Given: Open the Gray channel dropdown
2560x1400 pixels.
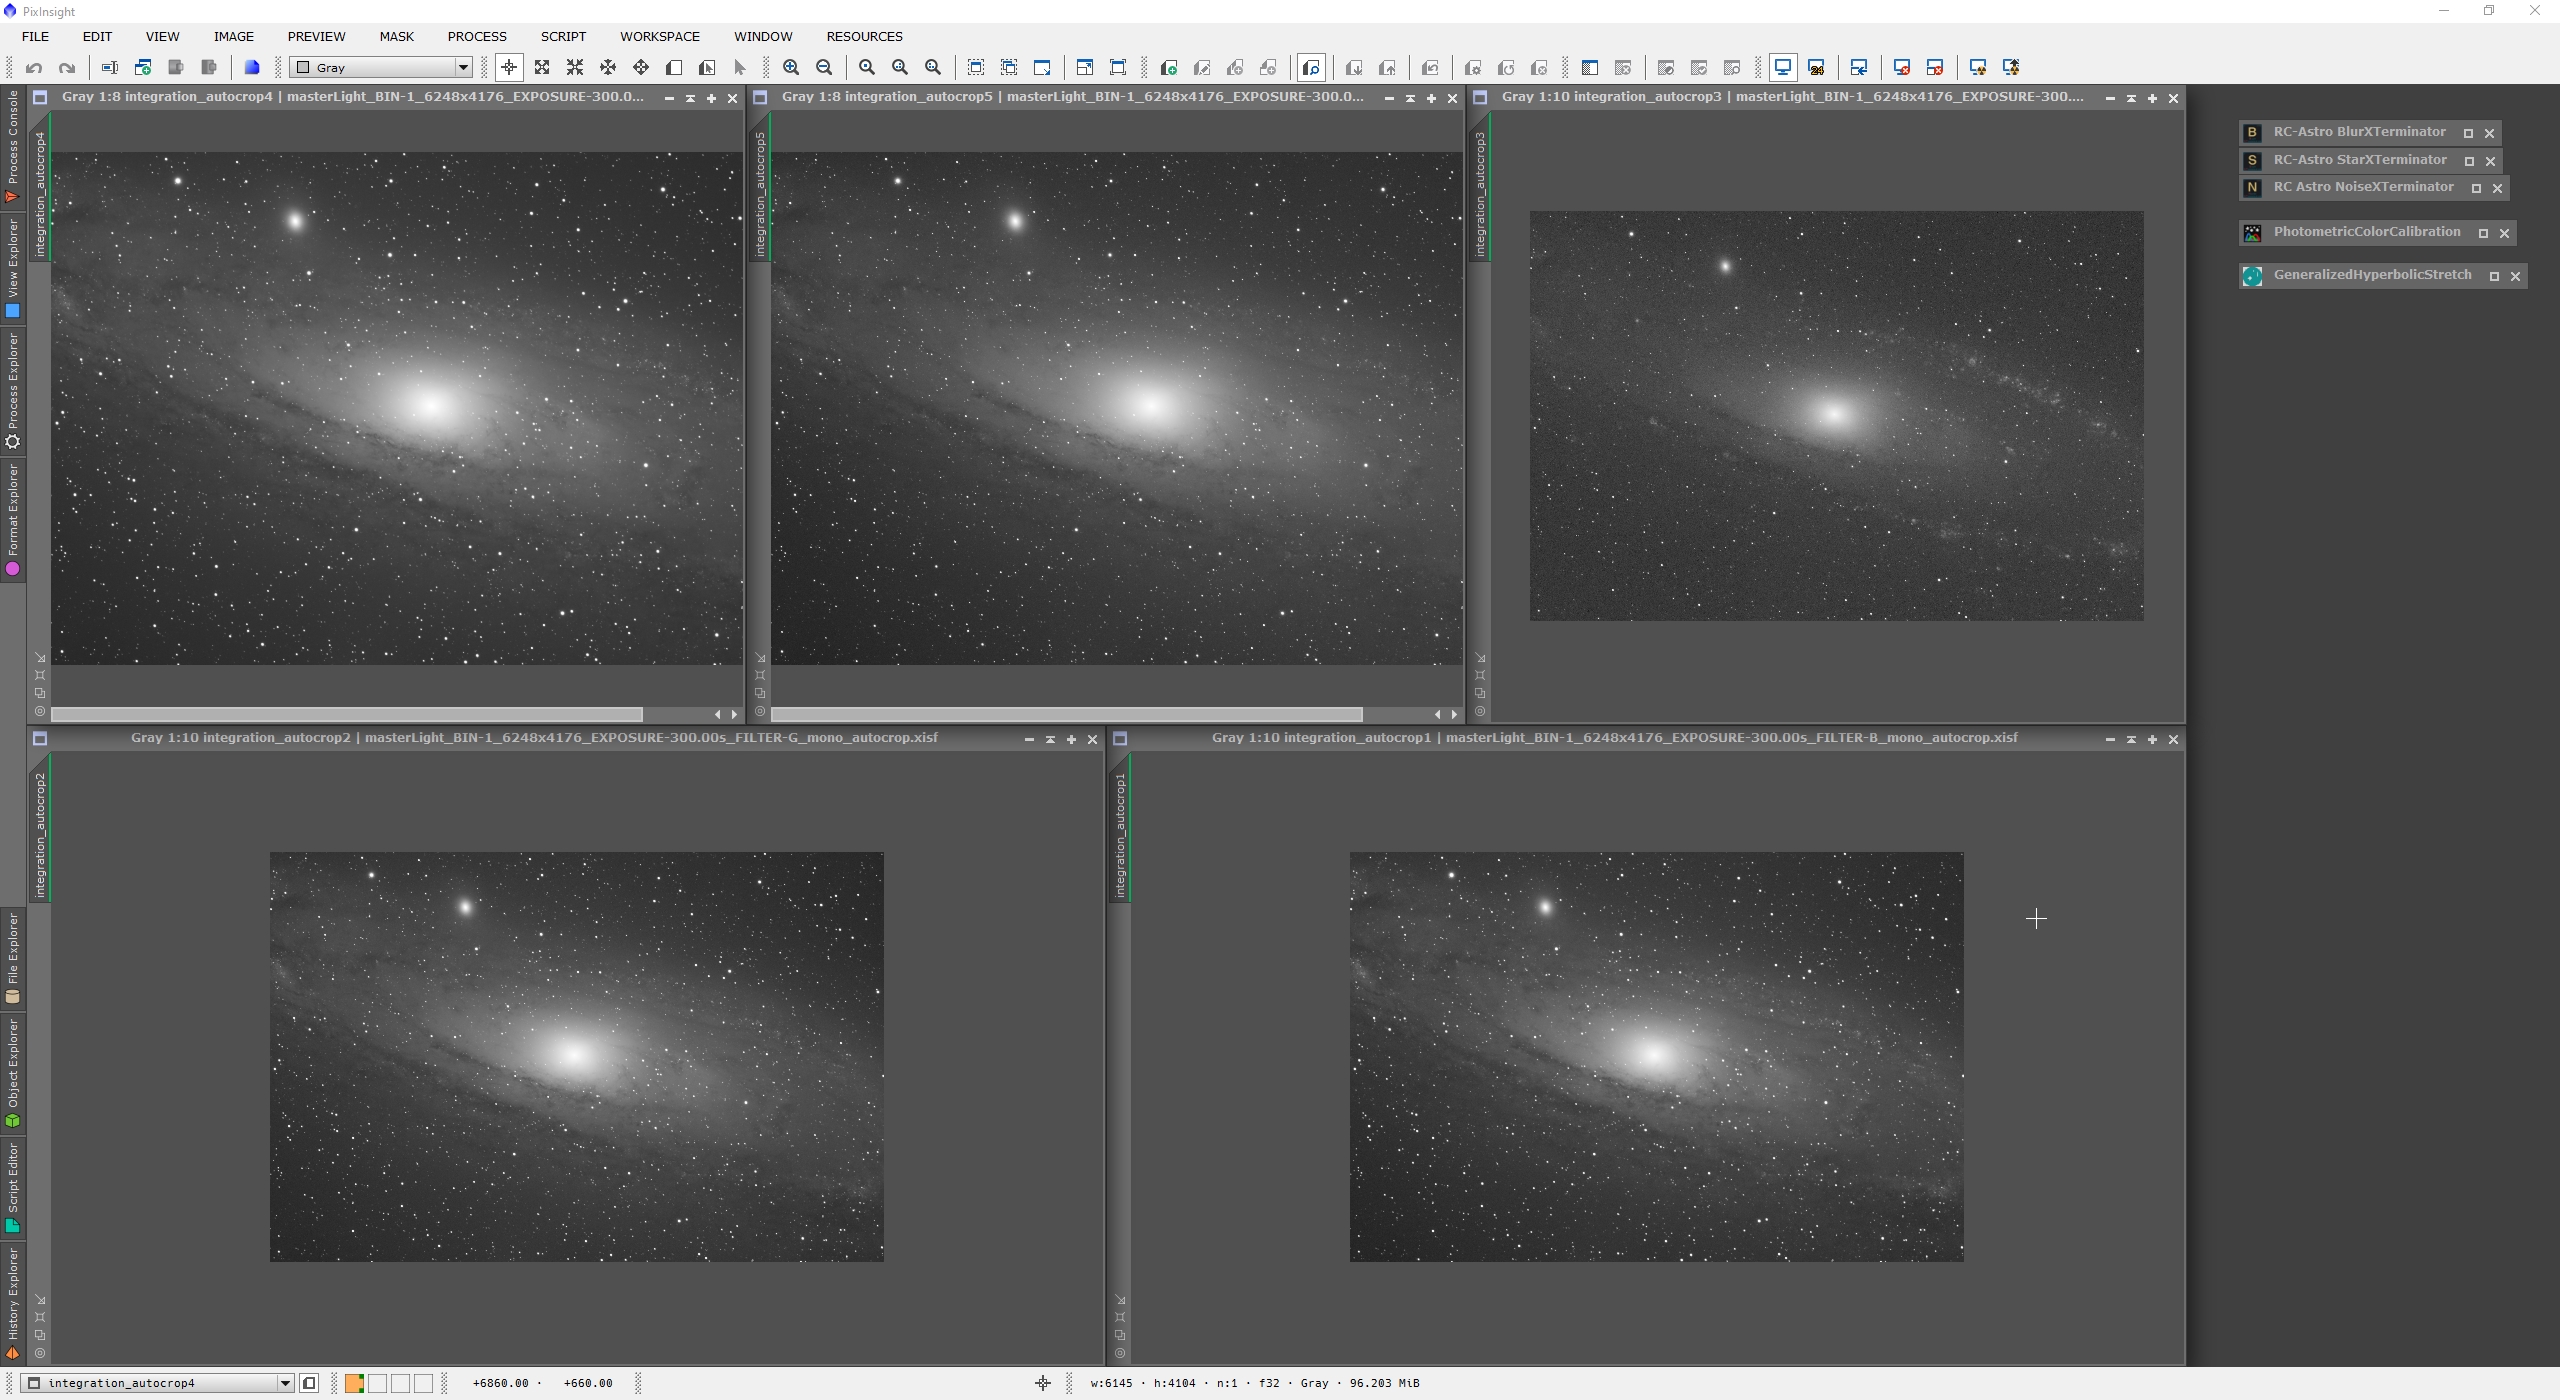Looking at the screenshot, I should click(x=463, y=67).
